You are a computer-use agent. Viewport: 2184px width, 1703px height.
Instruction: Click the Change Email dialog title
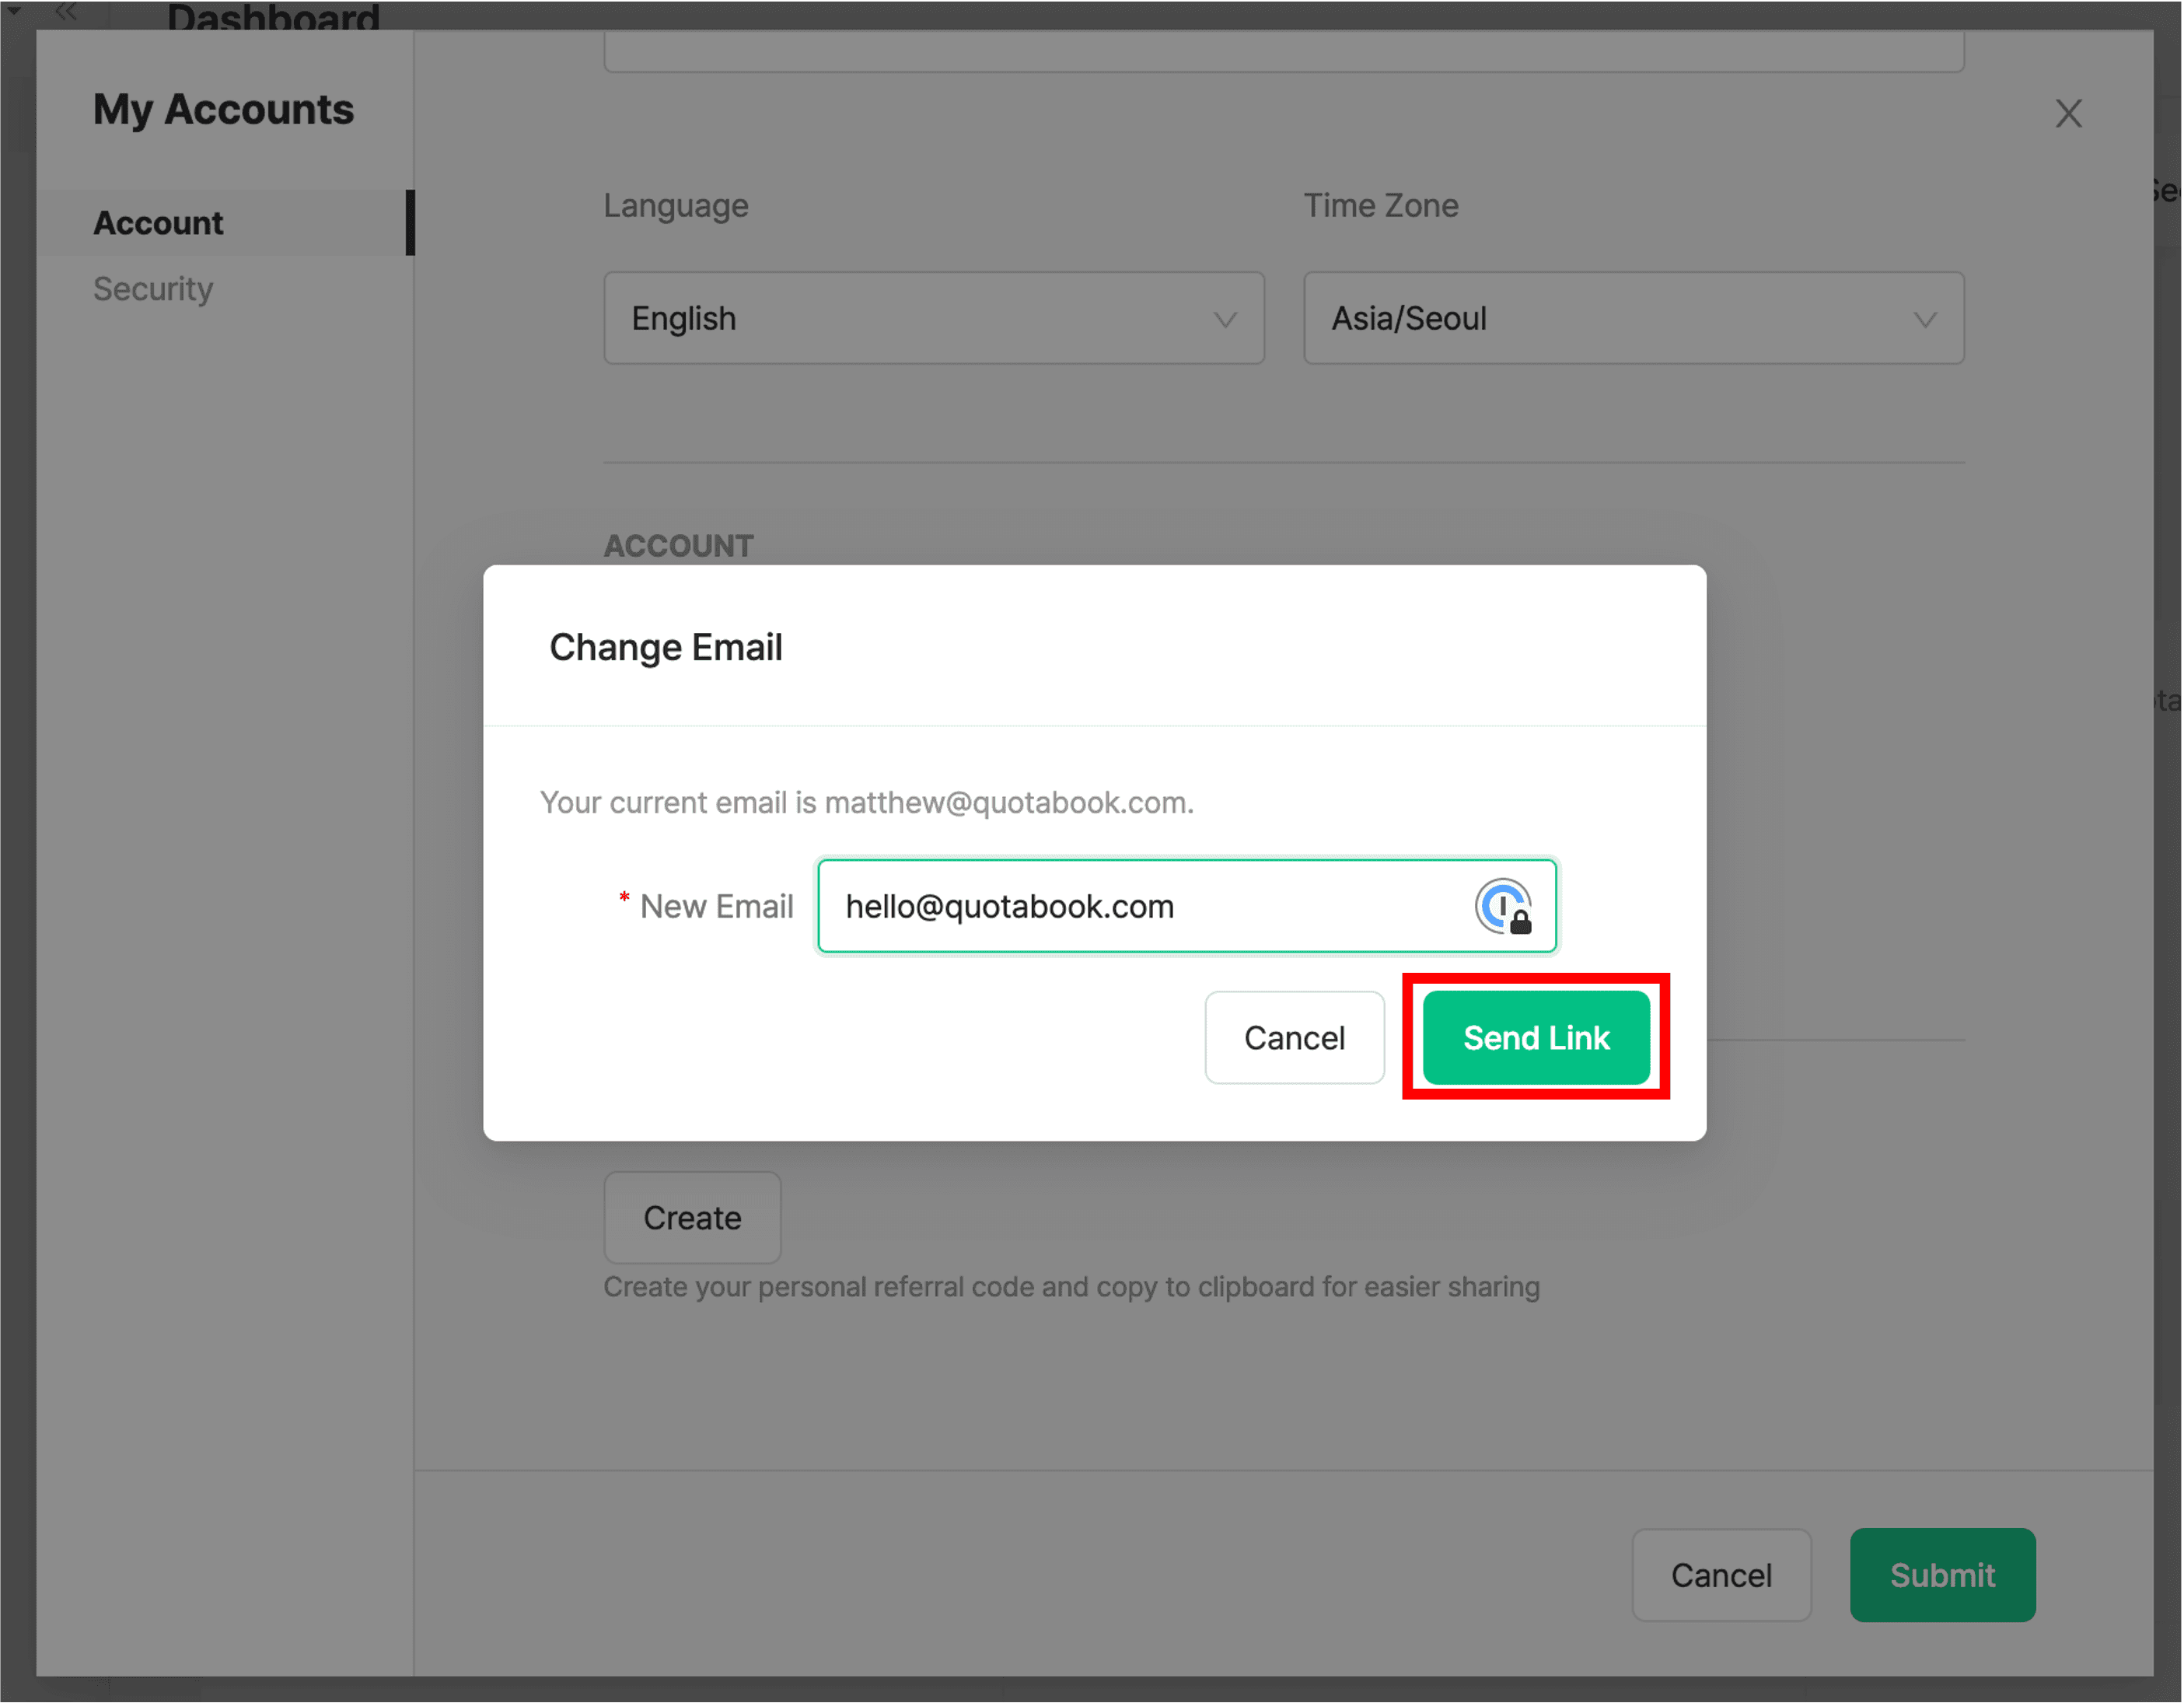[x=666, y=647]
